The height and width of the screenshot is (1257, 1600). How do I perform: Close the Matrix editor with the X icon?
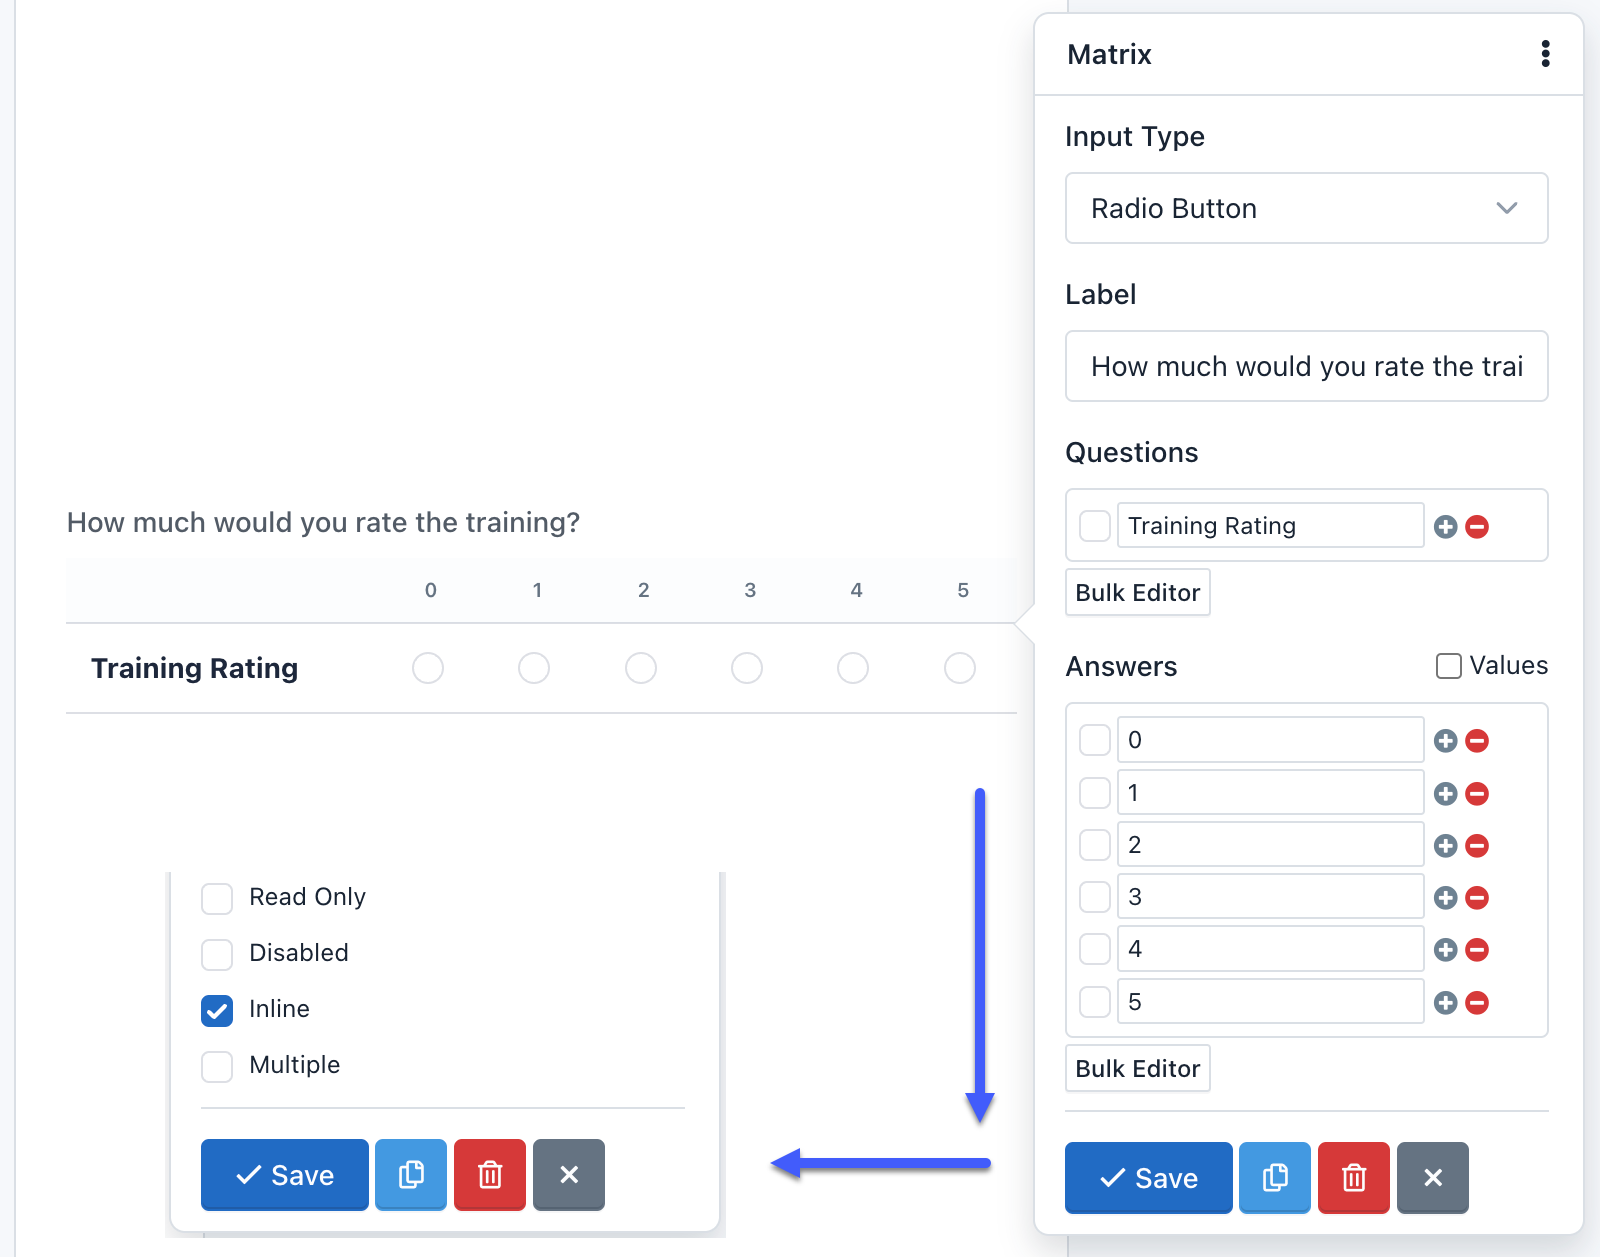pyautogui.click(x=1432, y=1178)
